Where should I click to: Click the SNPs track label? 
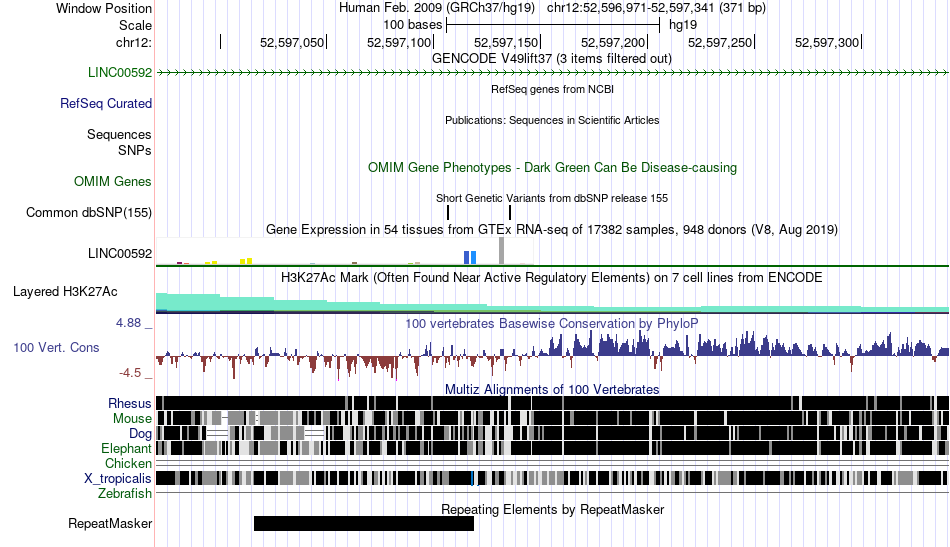pyautogui.click(x=135, y=150)
